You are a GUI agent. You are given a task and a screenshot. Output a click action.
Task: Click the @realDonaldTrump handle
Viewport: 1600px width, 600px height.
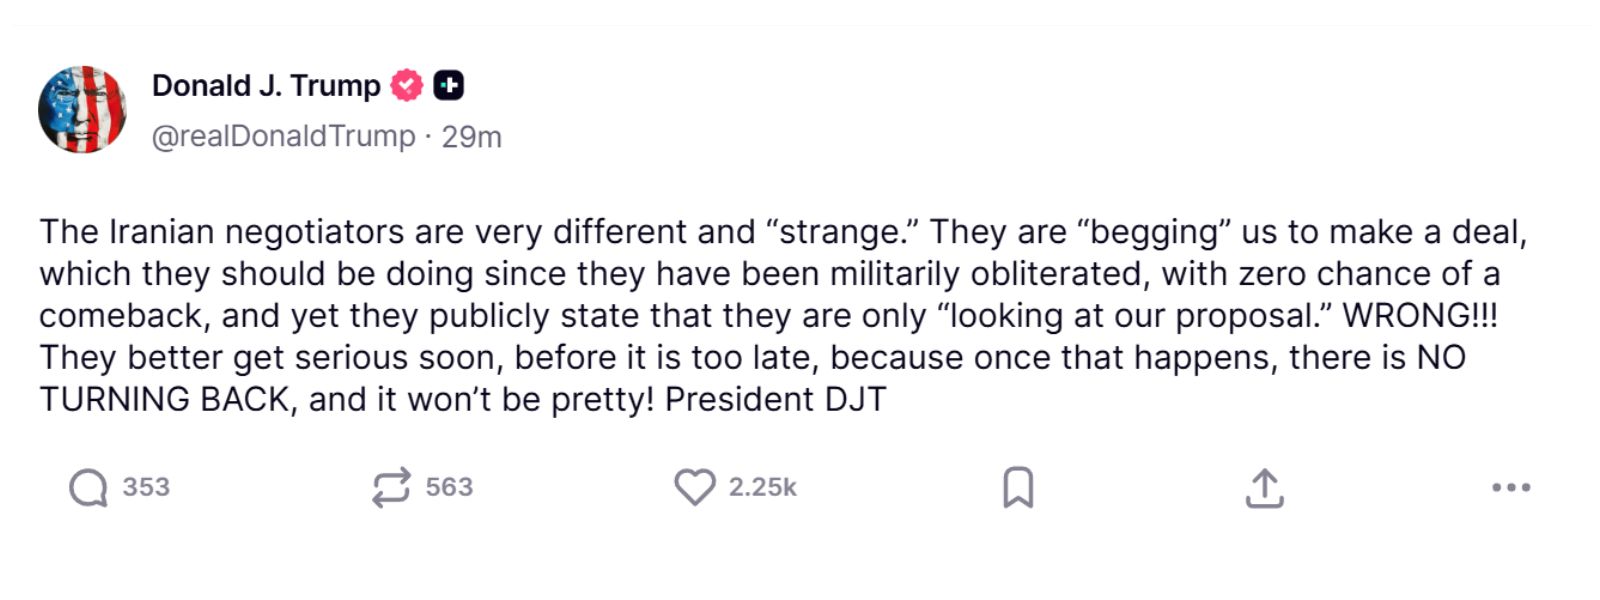283,136
